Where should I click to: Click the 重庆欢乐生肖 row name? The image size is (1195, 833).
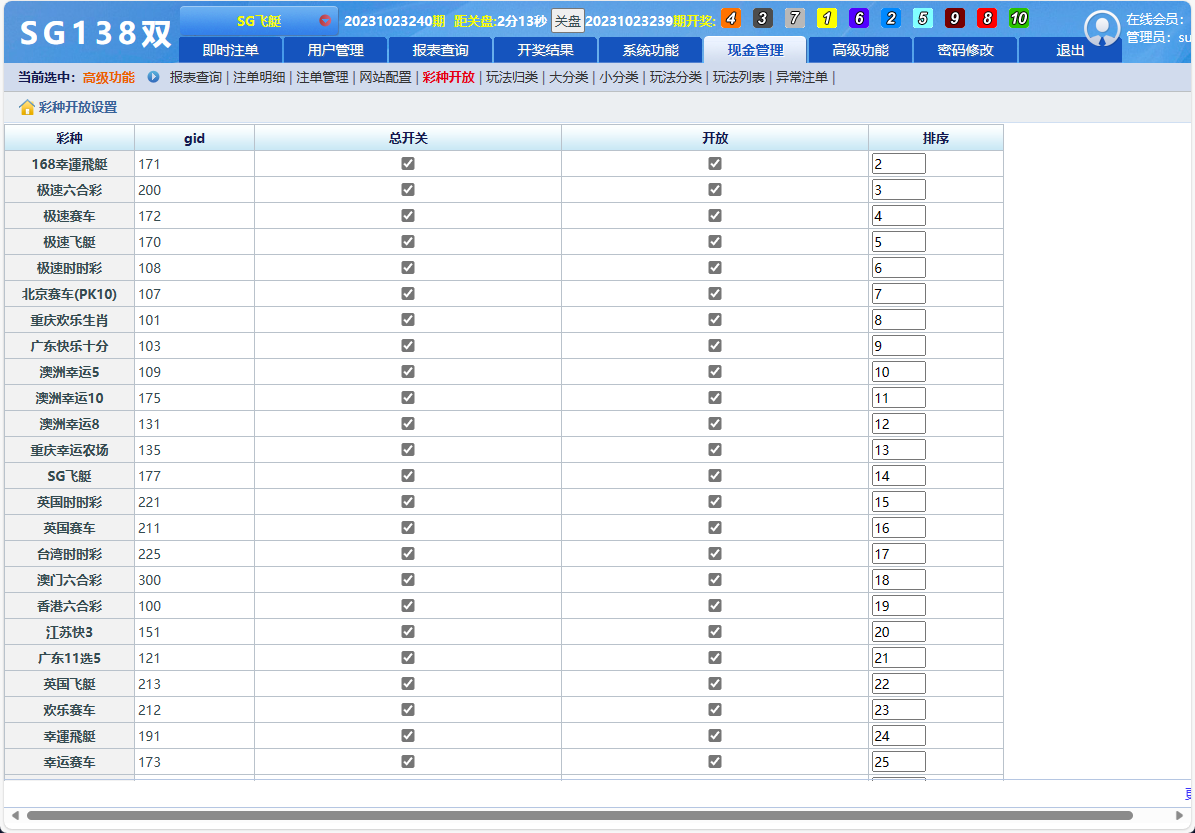tap(69, 320)
